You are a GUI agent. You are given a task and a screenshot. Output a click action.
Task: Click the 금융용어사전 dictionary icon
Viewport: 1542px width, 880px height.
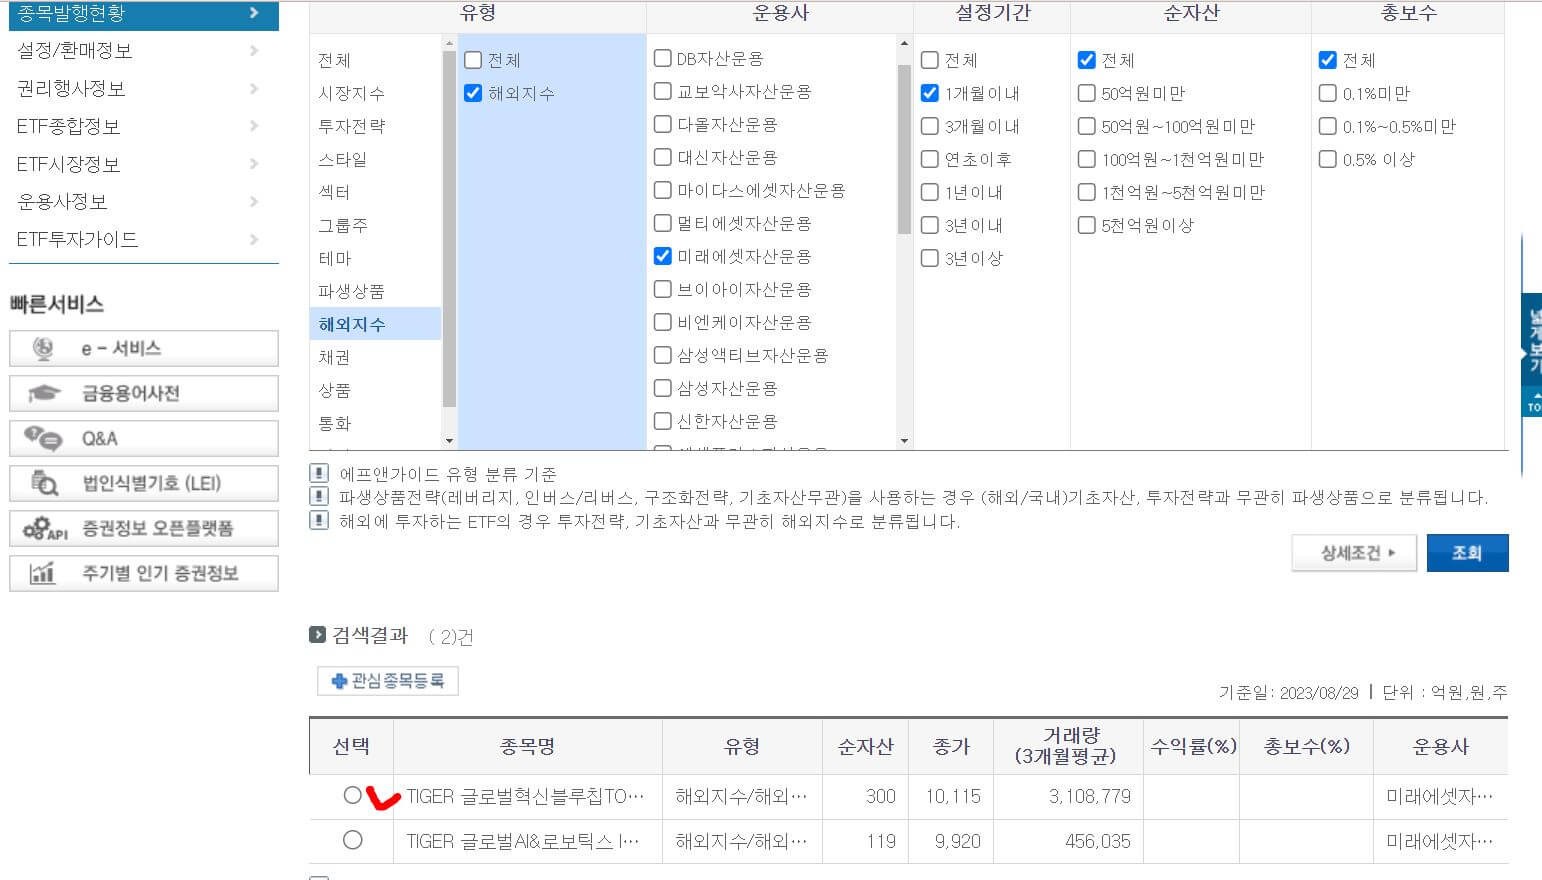pyautogui.click(x=37, y=393)
